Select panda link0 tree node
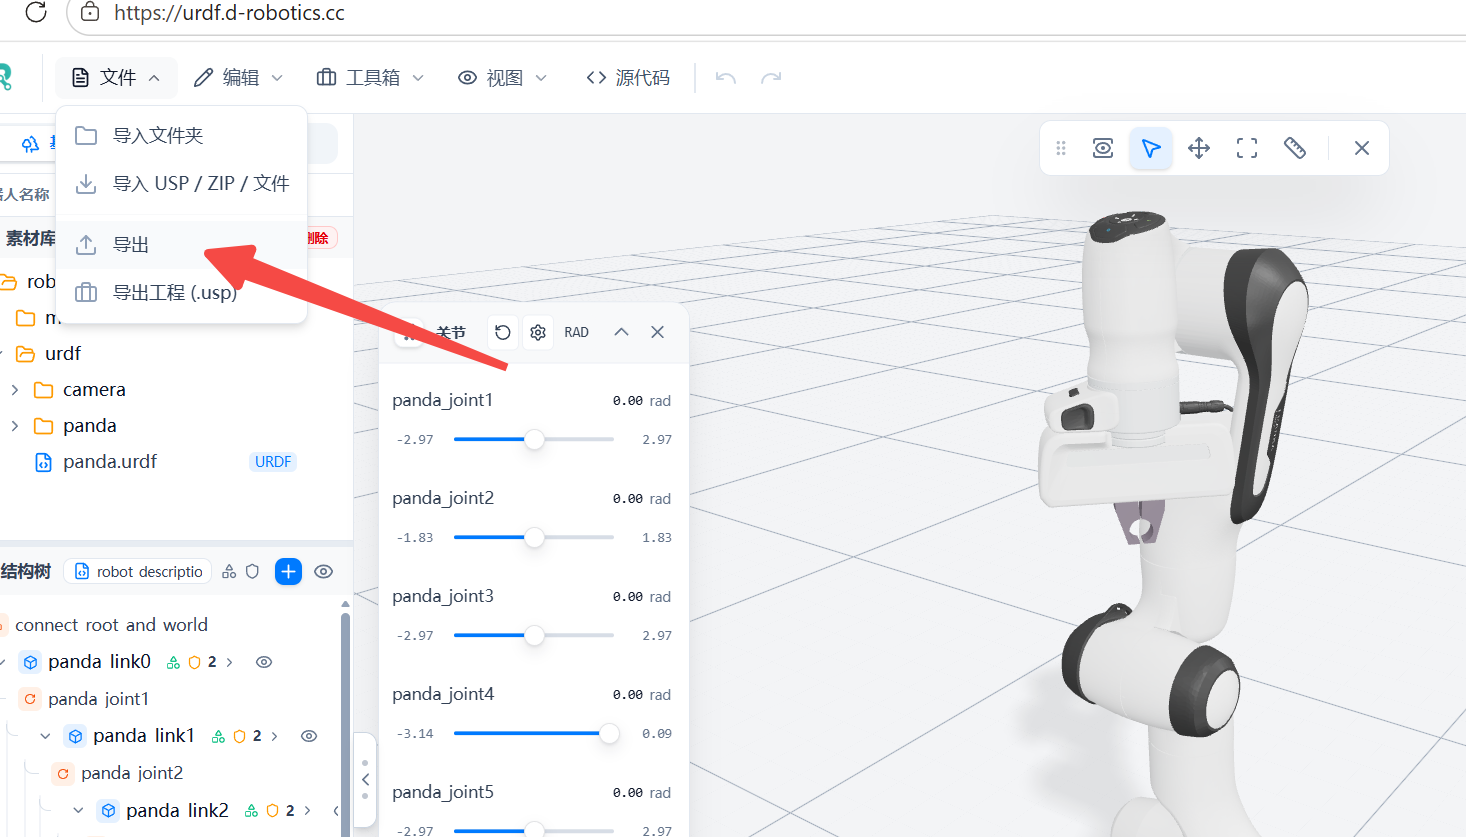 (x=99, y=661)
